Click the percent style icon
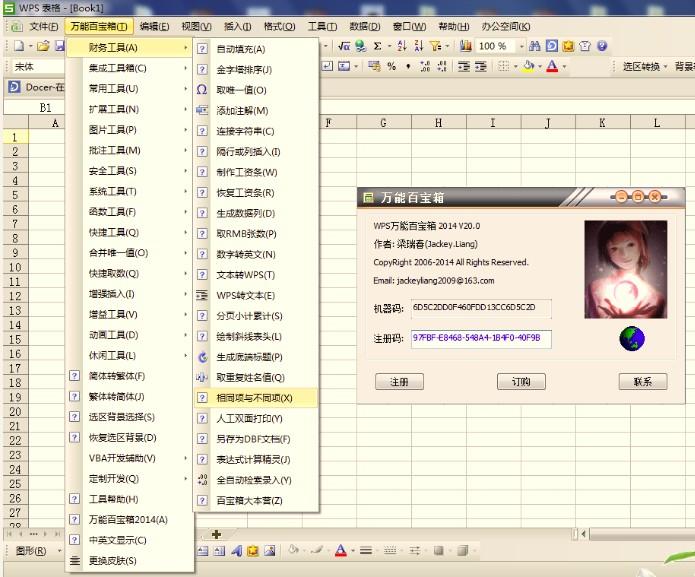Image resolution: width=695 pixels, height=577 pixels. point(391,66)
